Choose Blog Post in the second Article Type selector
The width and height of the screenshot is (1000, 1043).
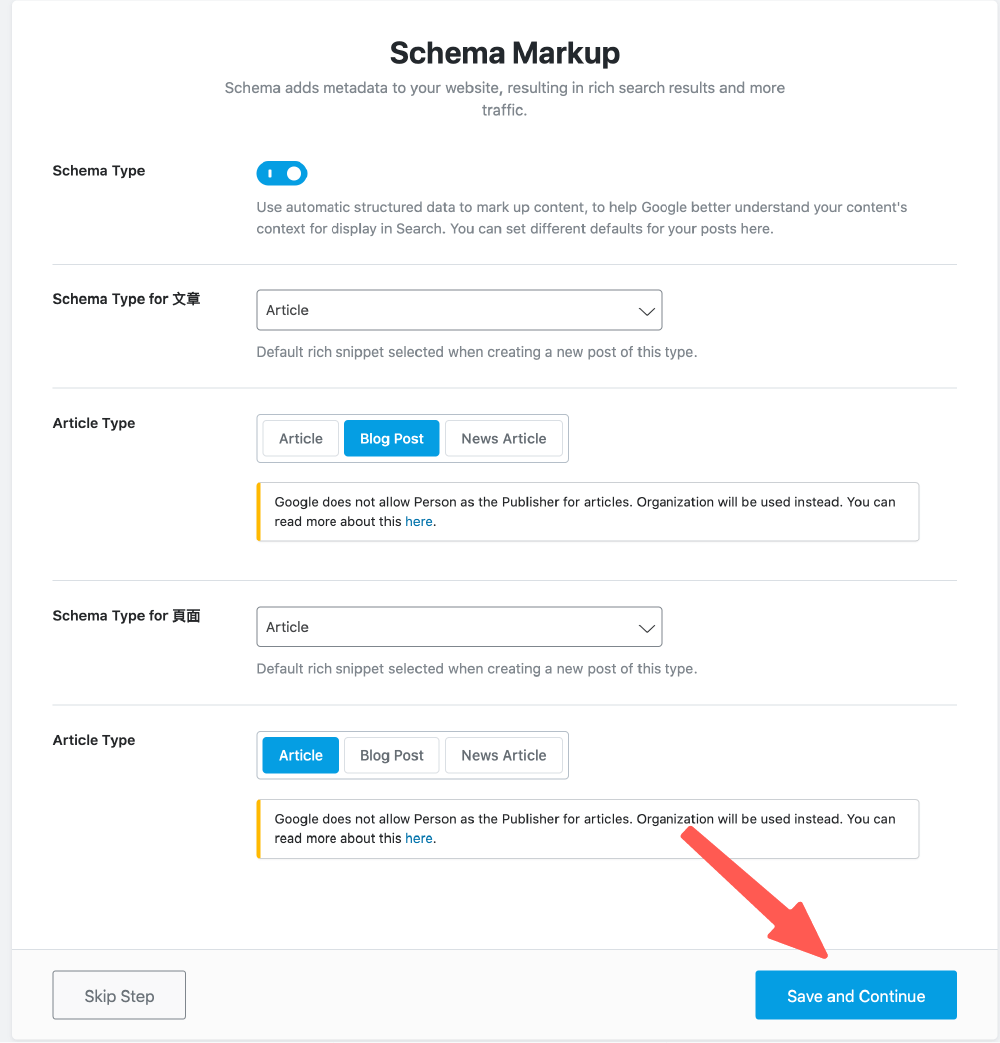391,755
